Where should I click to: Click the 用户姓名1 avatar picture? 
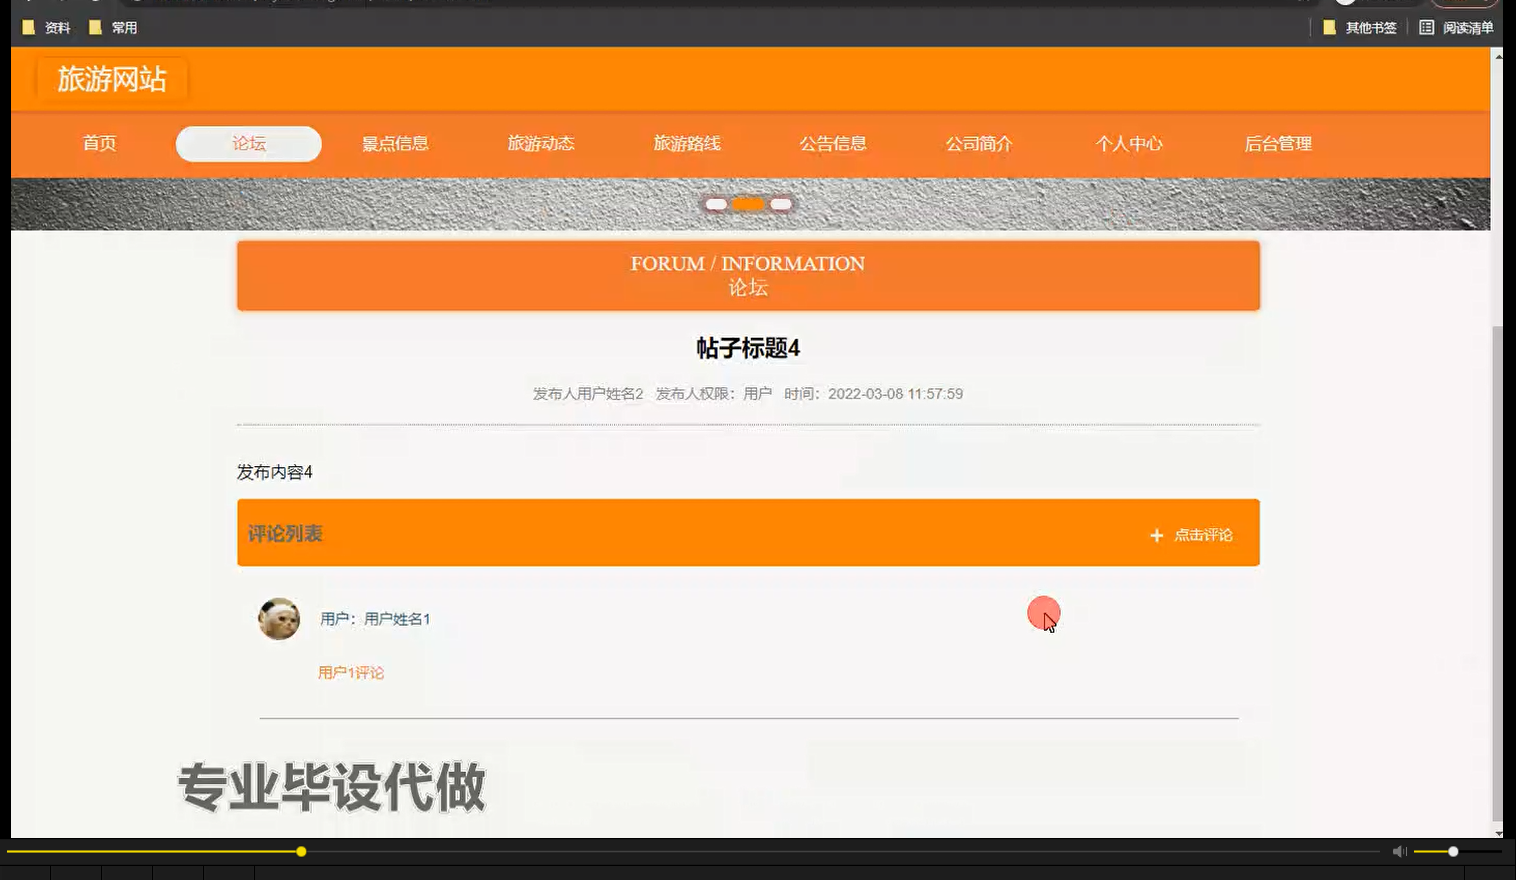click(x=278, y=618)
